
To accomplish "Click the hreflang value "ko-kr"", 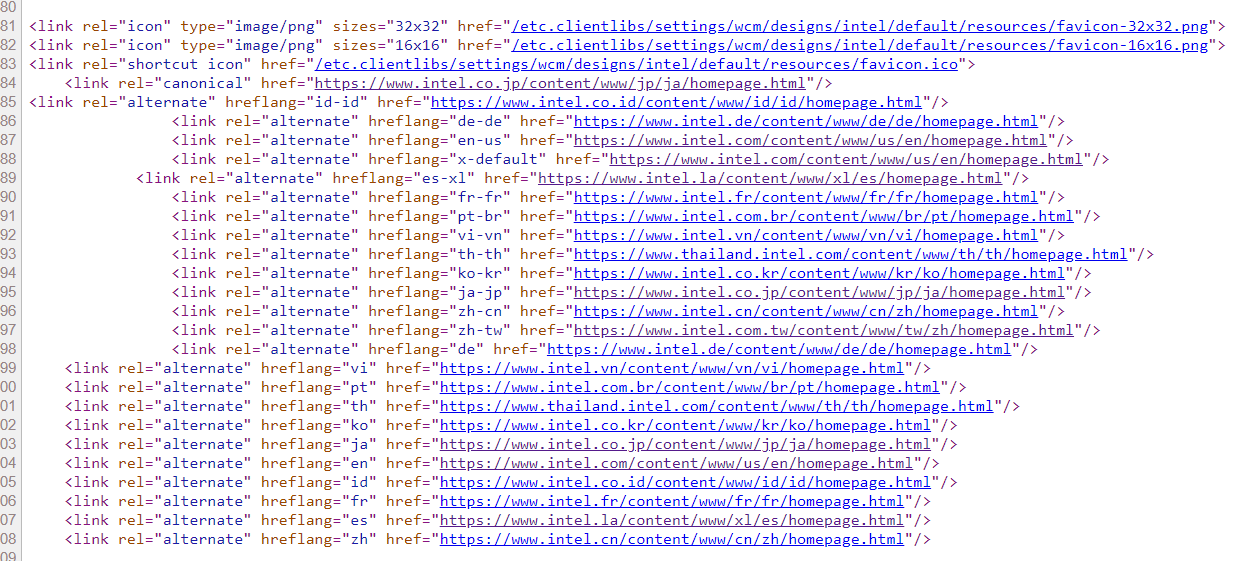I will [479, 273].
